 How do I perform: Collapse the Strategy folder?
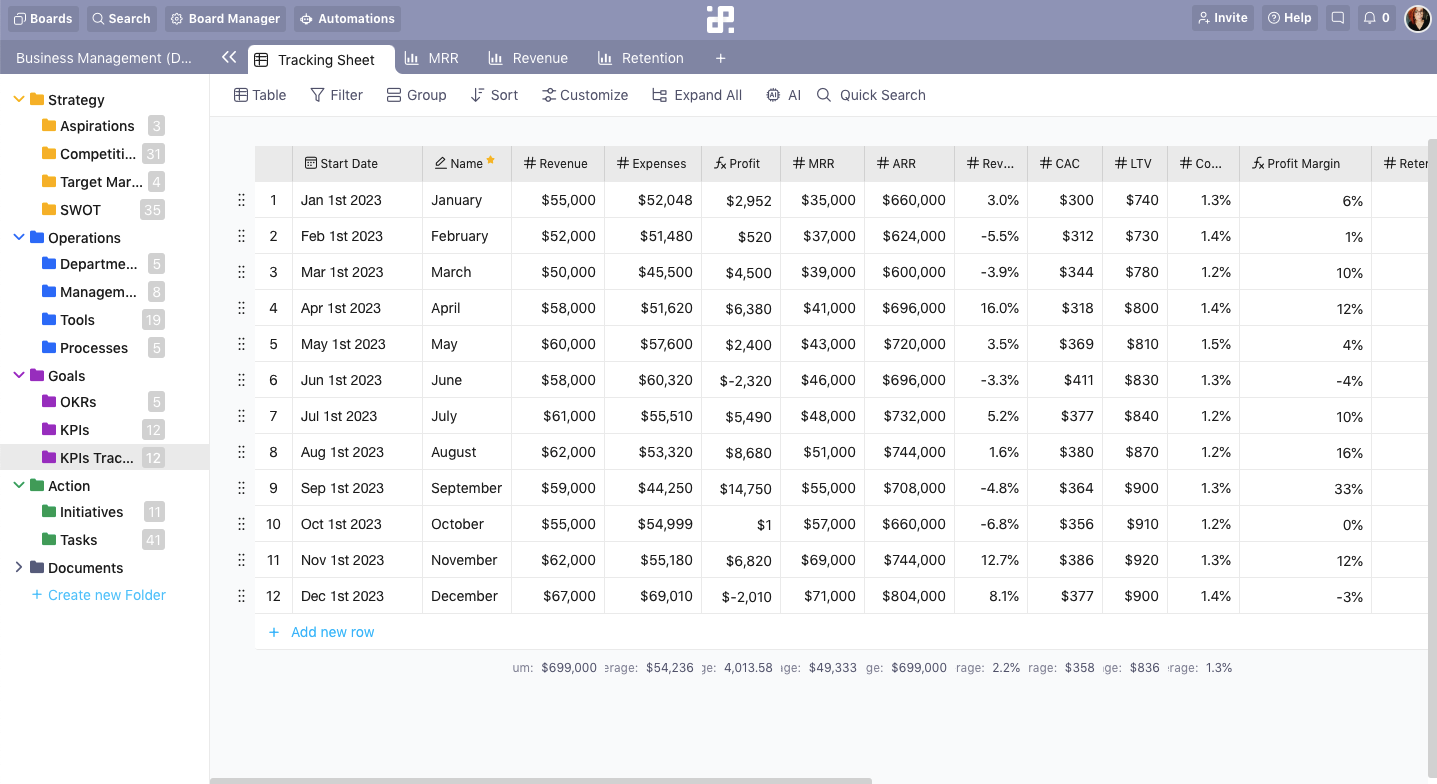pyautogui.click(x=18, y=99)
